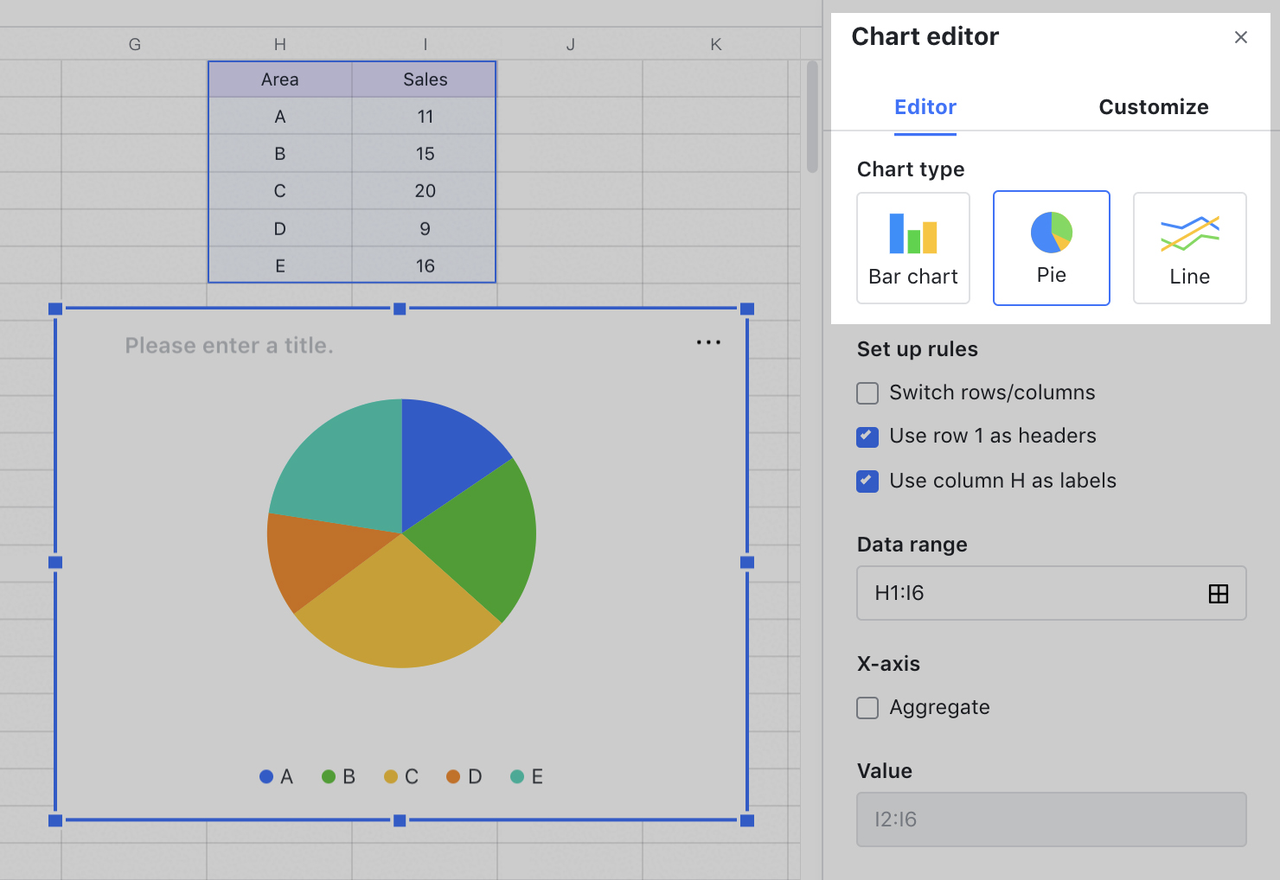Close the Chart editor panel
The height and width of the screenshot is (880, 1280).
coord(1241,37)
